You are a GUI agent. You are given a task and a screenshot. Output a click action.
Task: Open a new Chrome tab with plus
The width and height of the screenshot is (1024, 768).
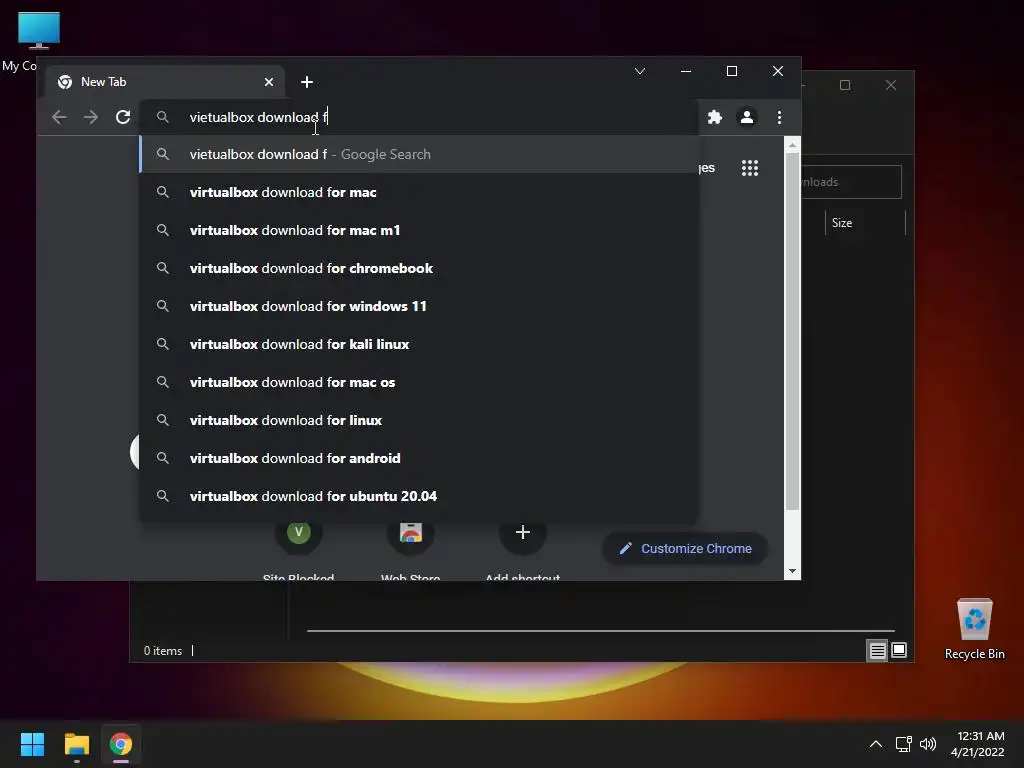[x=307, y=82]
